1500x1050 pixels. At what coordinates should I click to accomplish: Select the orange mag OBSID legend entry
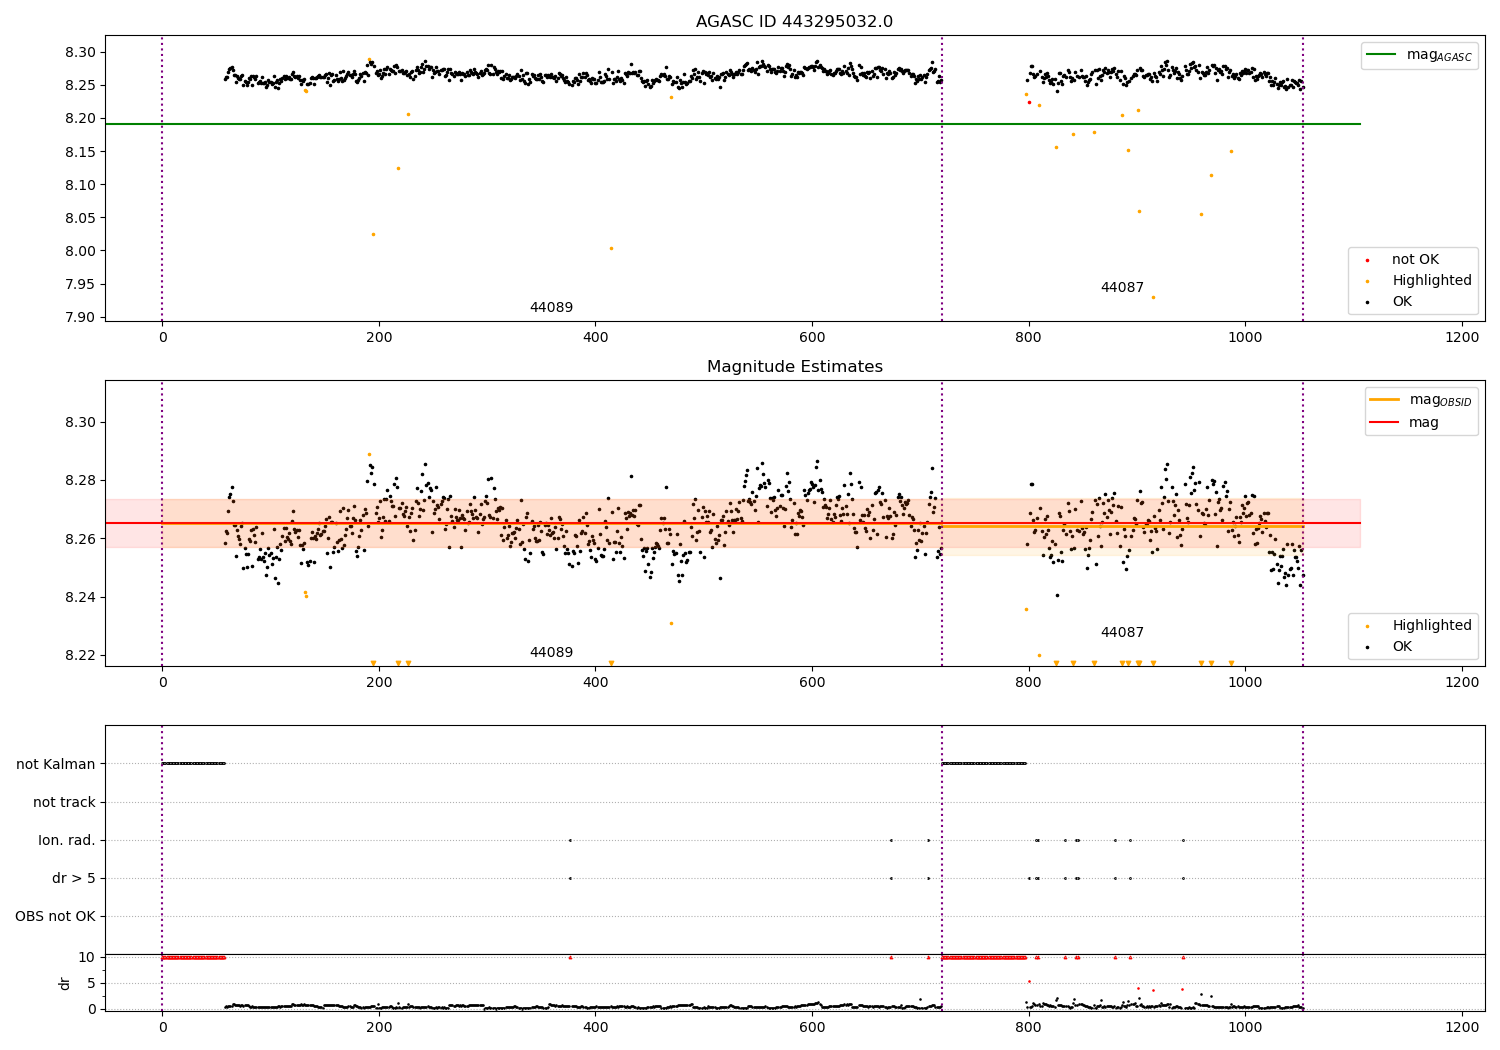point(1420,400)
